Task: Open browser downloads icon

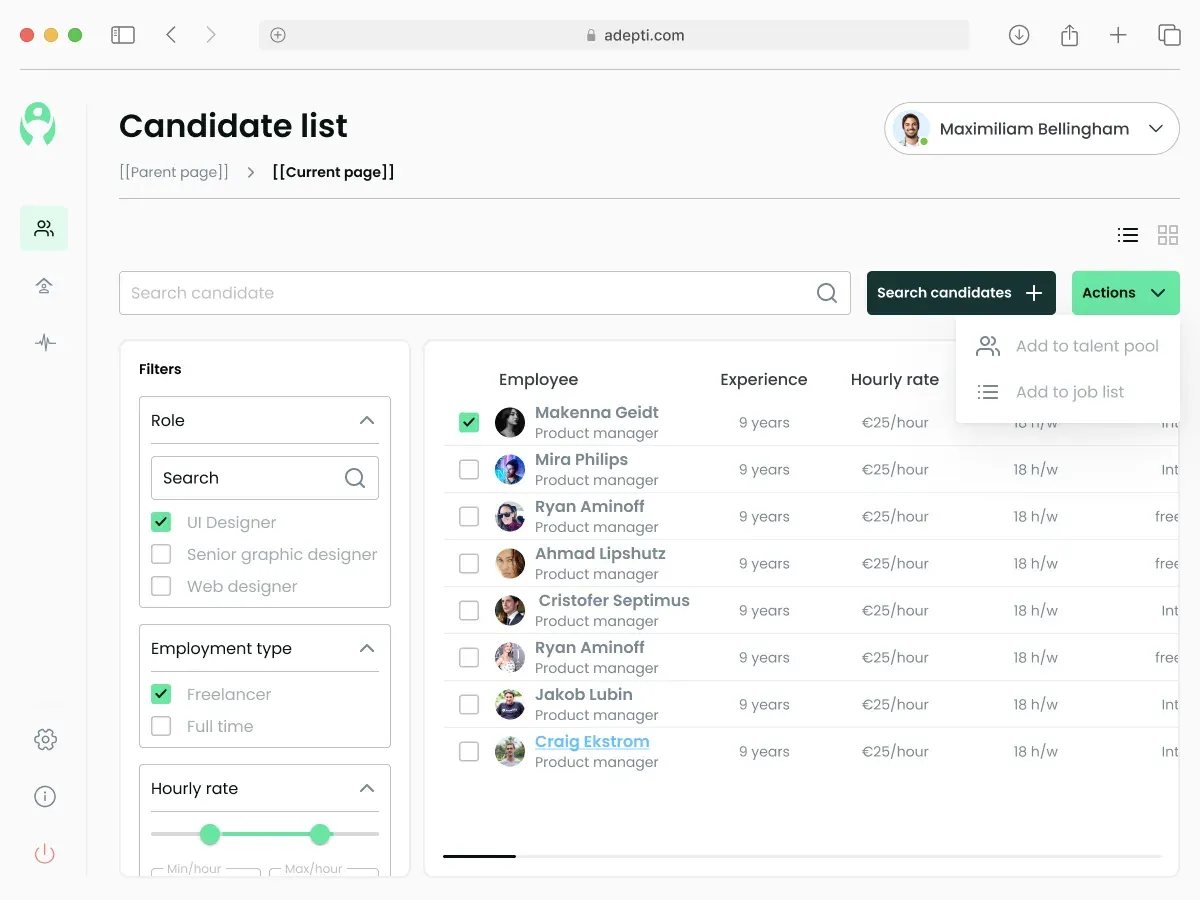Action: tap(1019, 35)
